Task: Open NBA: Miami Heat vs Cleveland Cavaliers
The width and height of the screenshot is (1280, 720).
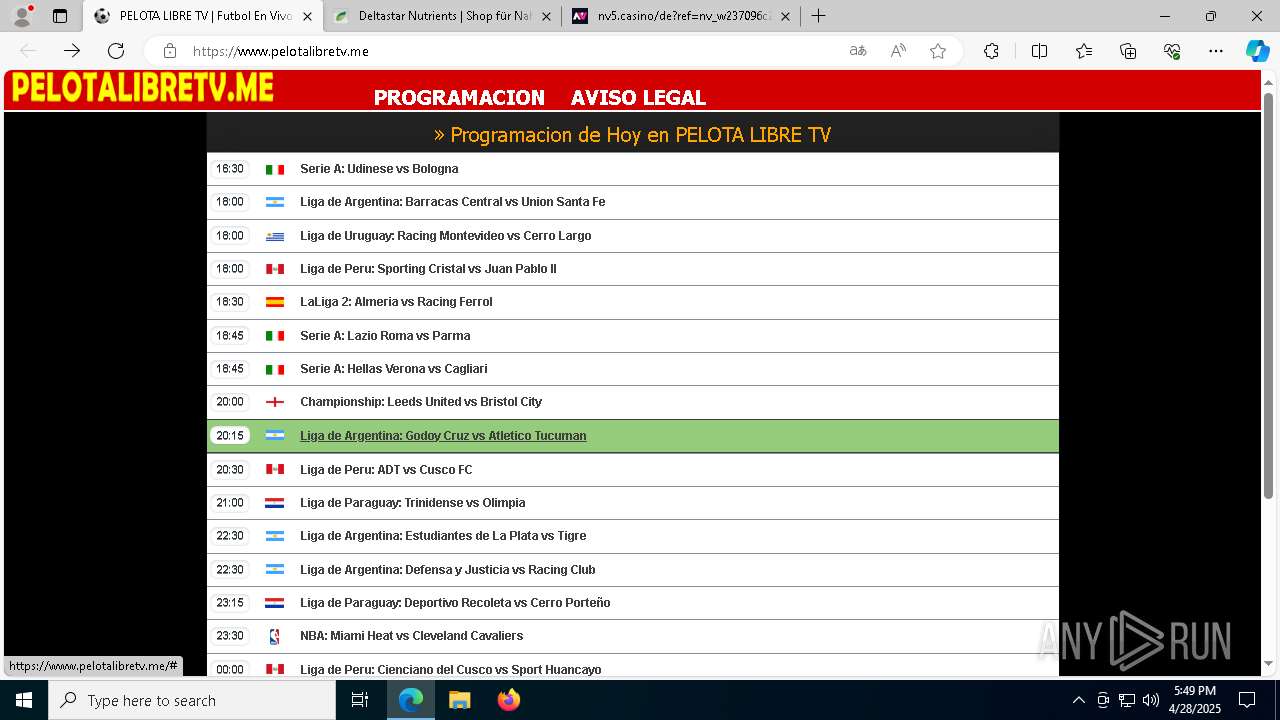Action: 412,636
